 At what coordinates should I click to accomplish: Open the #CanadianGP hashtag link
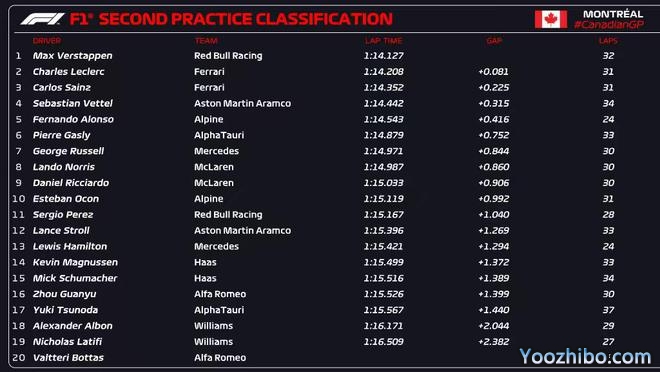(x=609, y=25)
